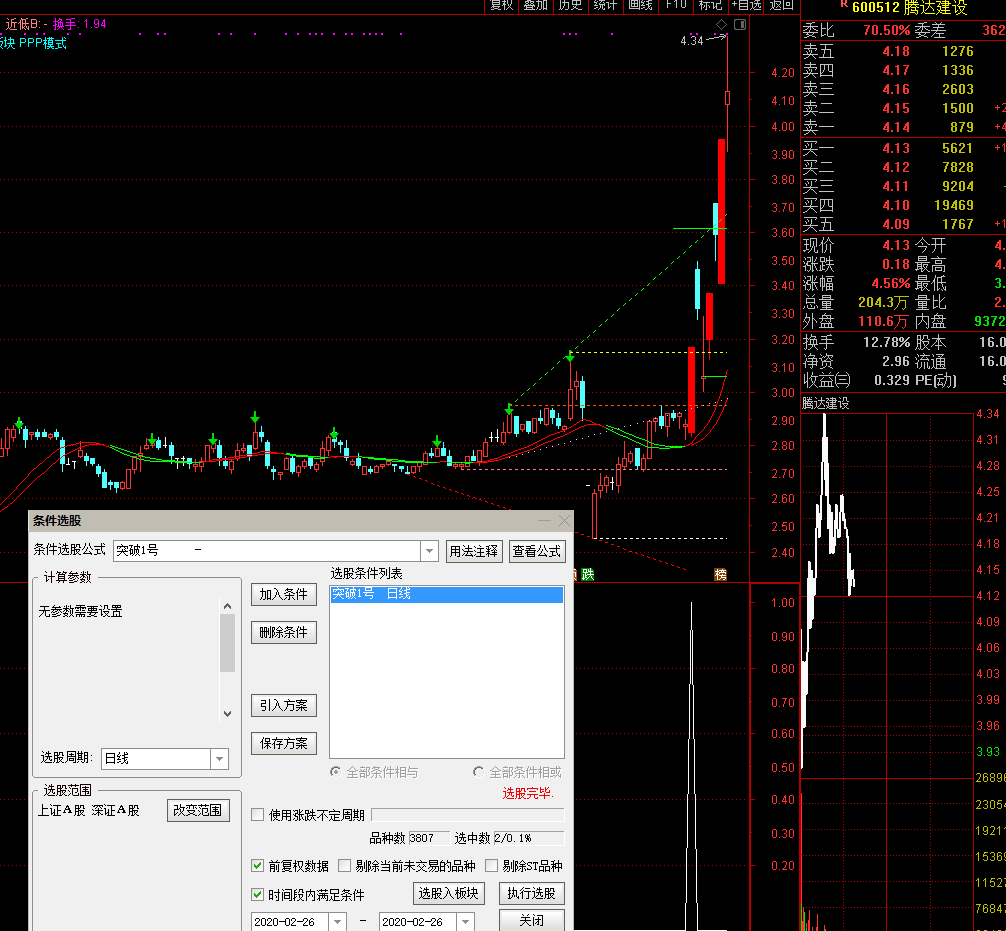Click the 加入条件 button
1006x931 pixels.
click(284, 595)
